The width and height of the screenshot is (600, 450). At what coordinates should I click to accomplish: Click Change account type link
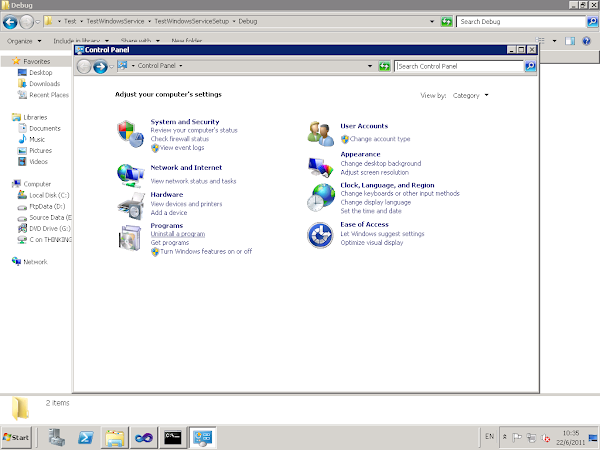tap(380, 139)
